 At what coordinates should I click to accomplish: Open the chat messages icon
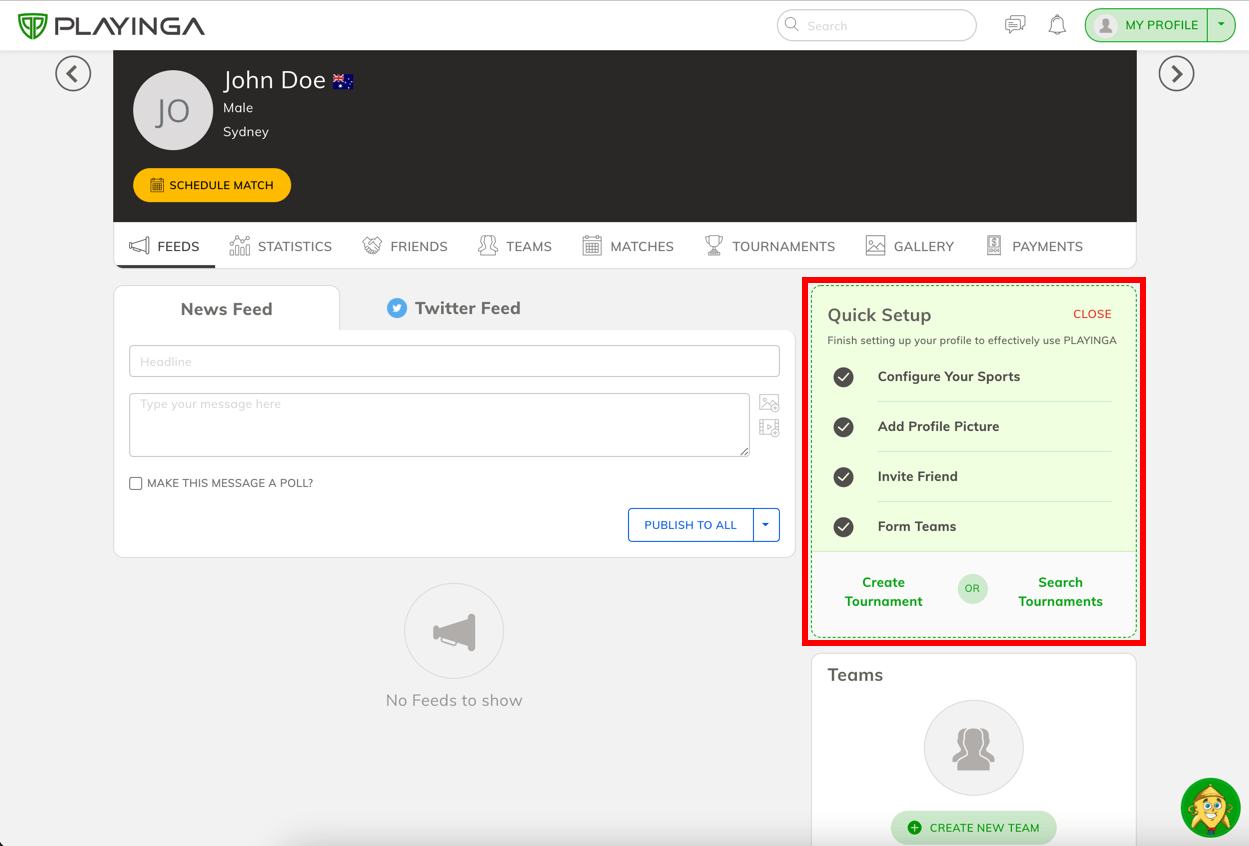[x=1015, y=25]
